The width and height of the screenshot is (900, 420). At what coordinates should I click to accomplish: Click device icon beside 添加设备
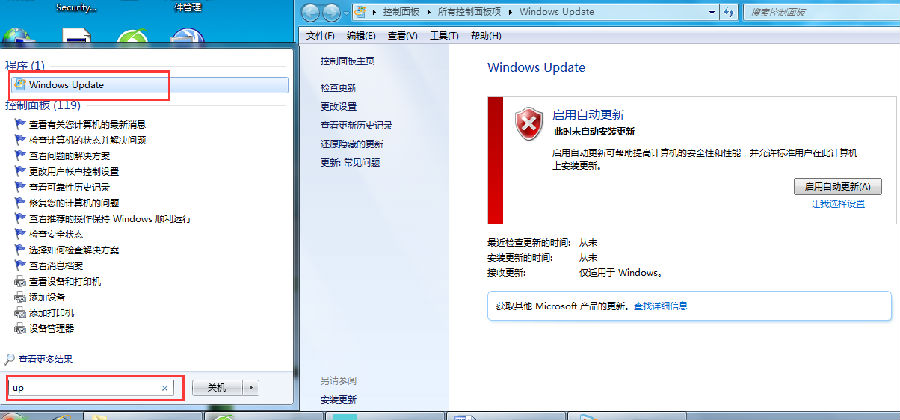pyautogui.click(x=20, y=297)
